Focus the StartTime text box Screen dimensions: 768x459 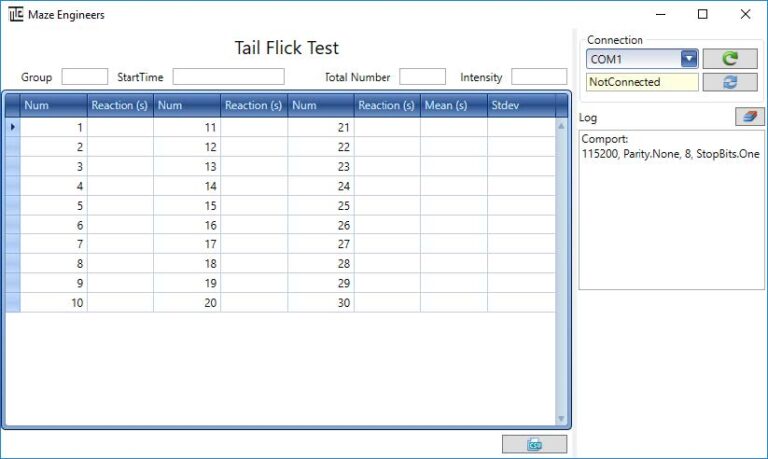228,77
